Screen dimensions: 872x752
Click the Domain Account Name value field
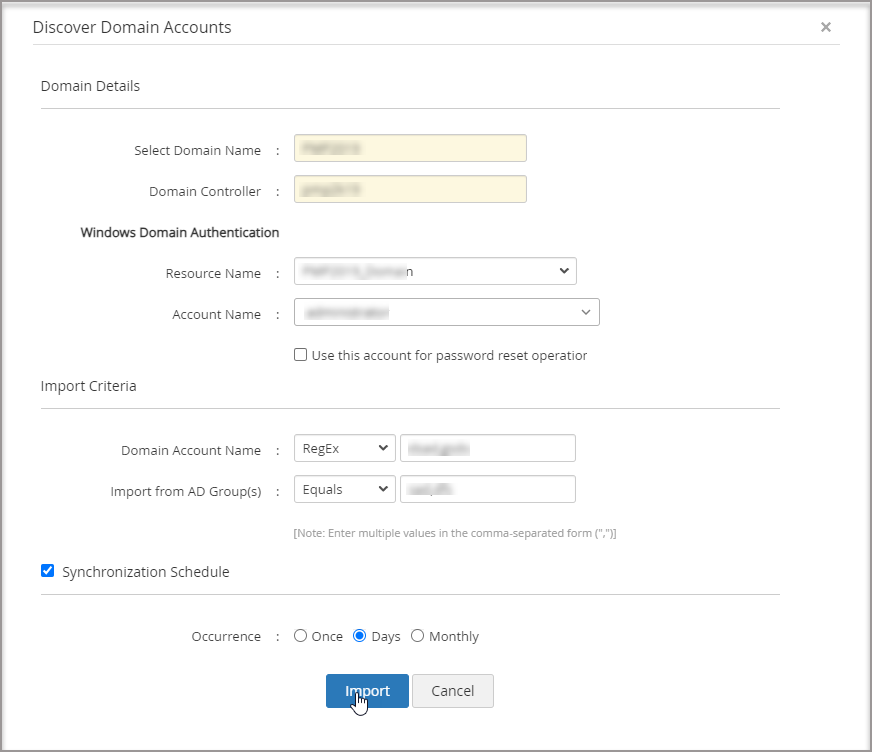487,449
